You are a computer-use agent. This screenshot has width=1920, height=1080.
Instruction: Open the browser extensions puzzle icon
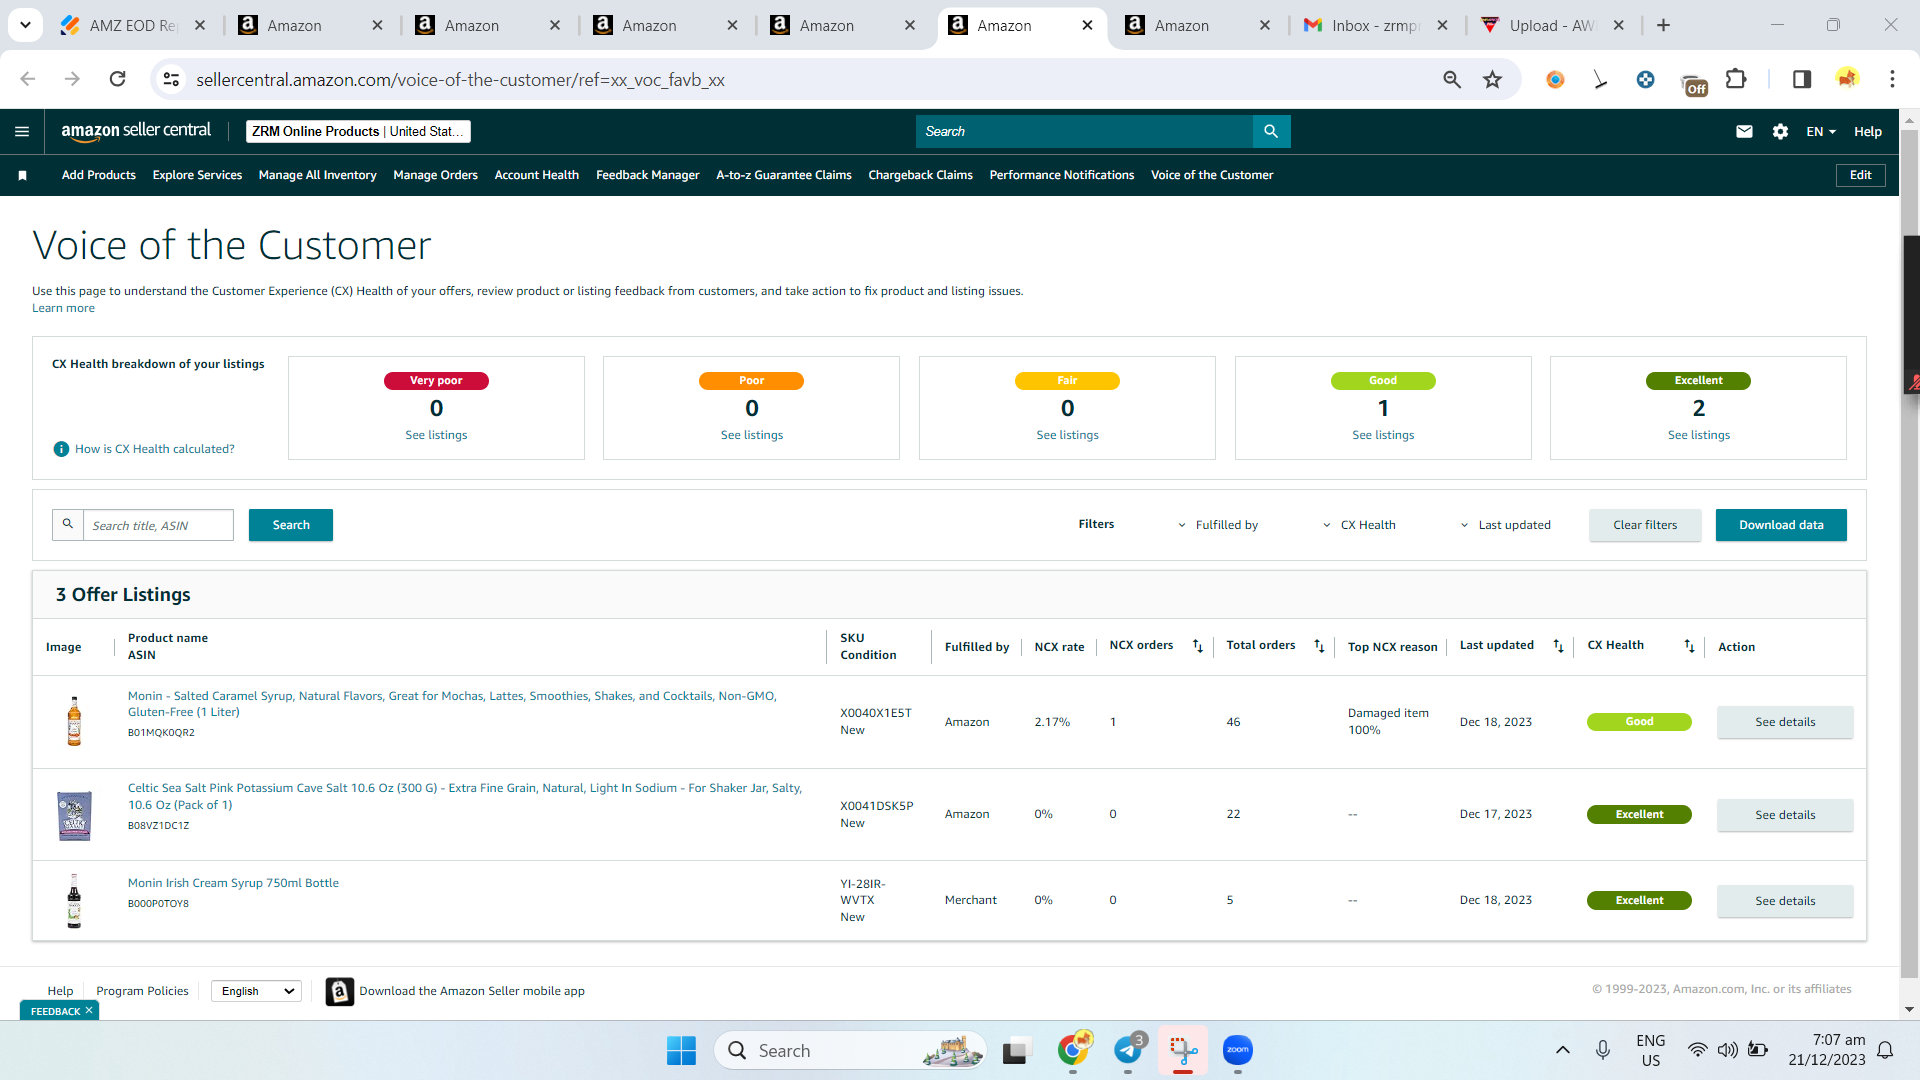1736,79
